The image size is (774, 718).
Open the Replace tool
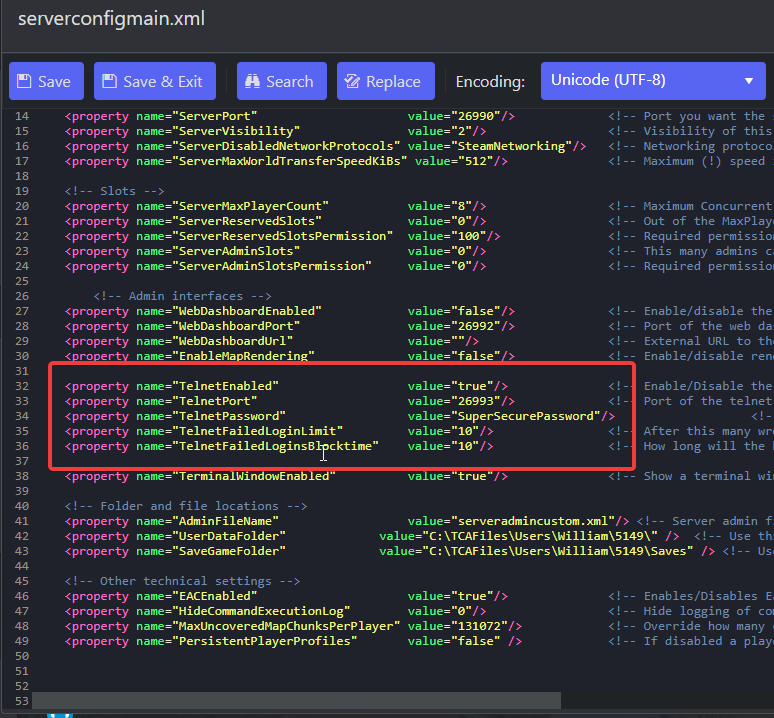(x=386, y=81)
